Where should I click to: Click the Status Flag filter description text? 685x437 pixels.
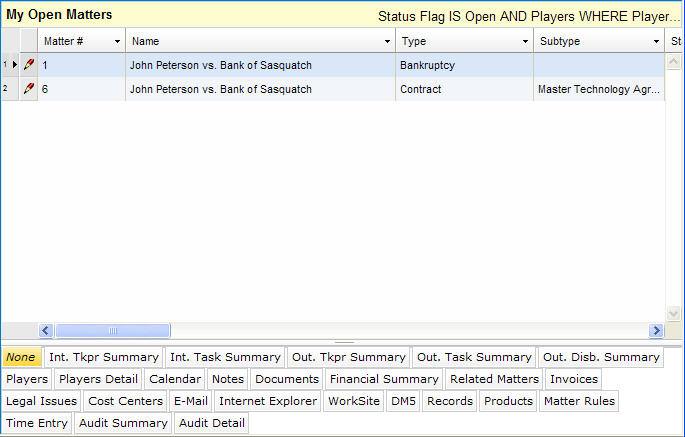(x=529, y=17)
